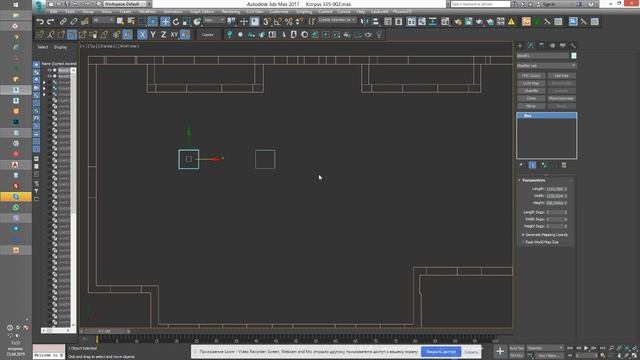Open the Material Editor icon
This screenshot has height=360, width=640.
[x=445, y=22]
